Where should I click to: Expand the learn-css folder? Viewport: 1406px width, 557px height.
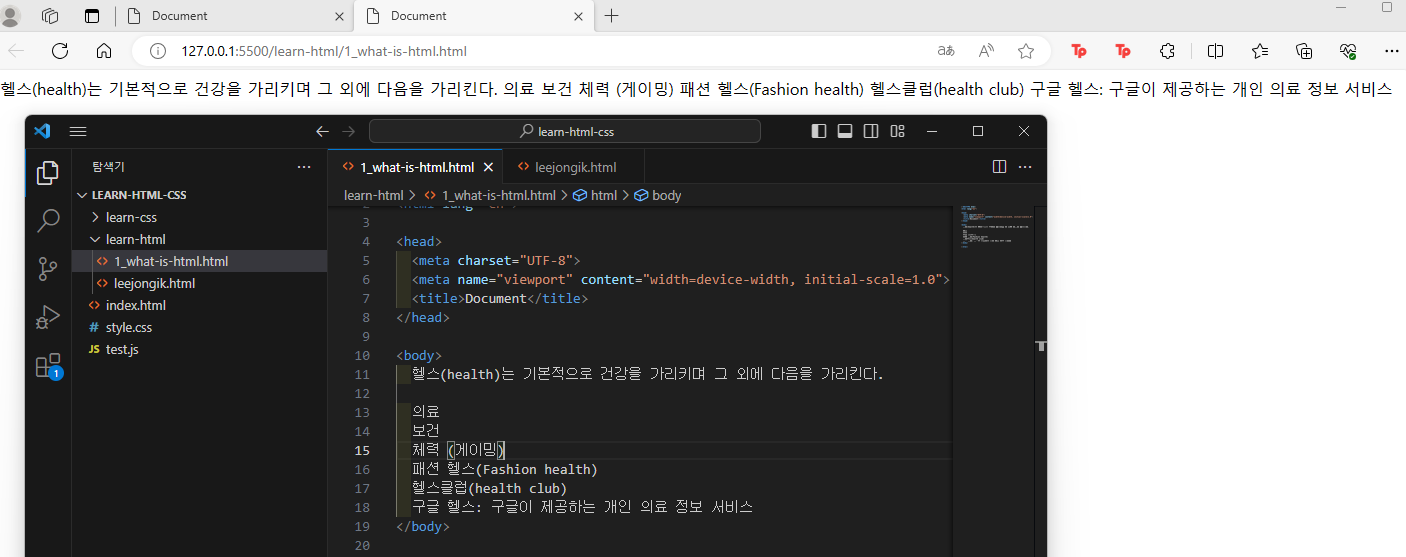point(131,217)
